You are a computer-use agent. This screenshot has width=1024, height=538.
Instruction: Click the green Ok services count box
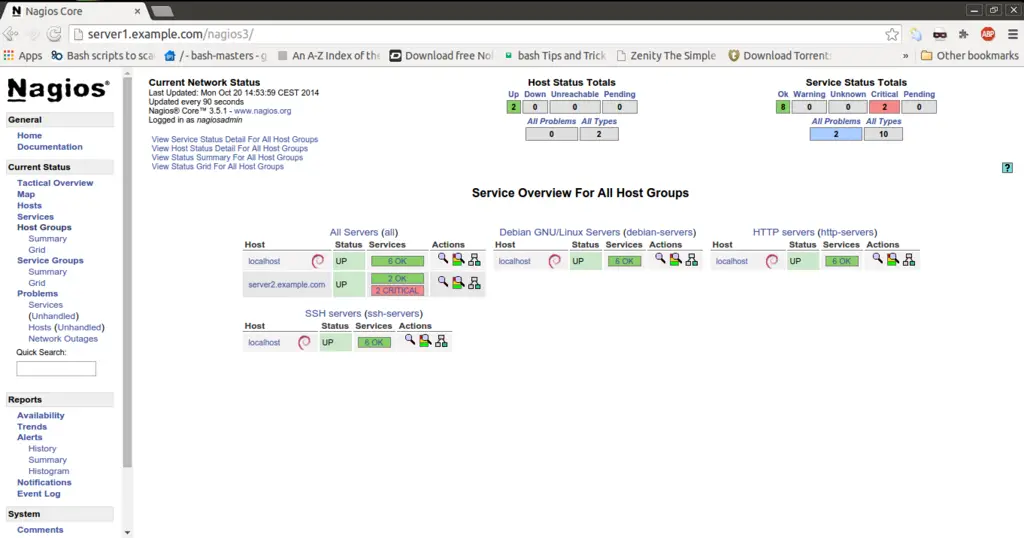782,107
